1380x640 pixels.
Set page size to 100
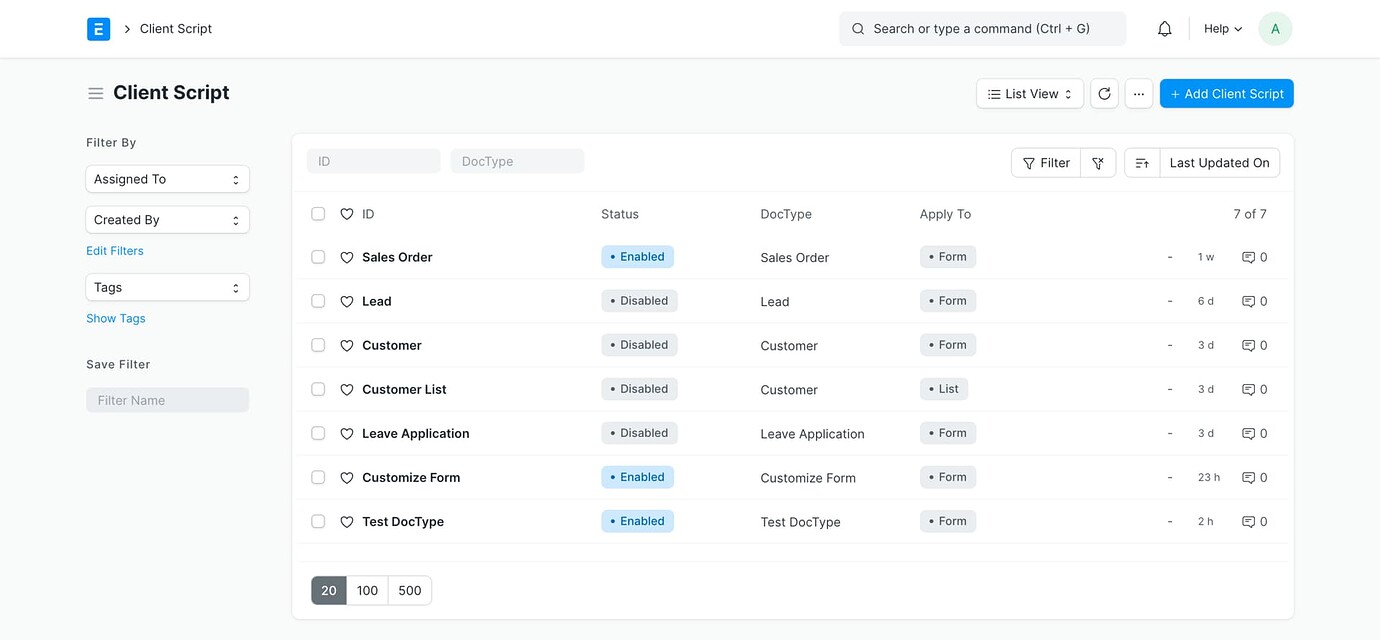367,590
